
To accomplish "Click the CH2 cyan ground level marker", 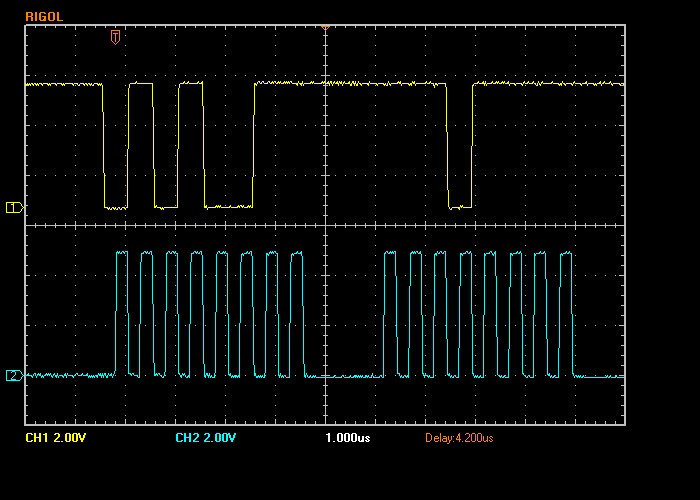I will click(x=14, y=375).
